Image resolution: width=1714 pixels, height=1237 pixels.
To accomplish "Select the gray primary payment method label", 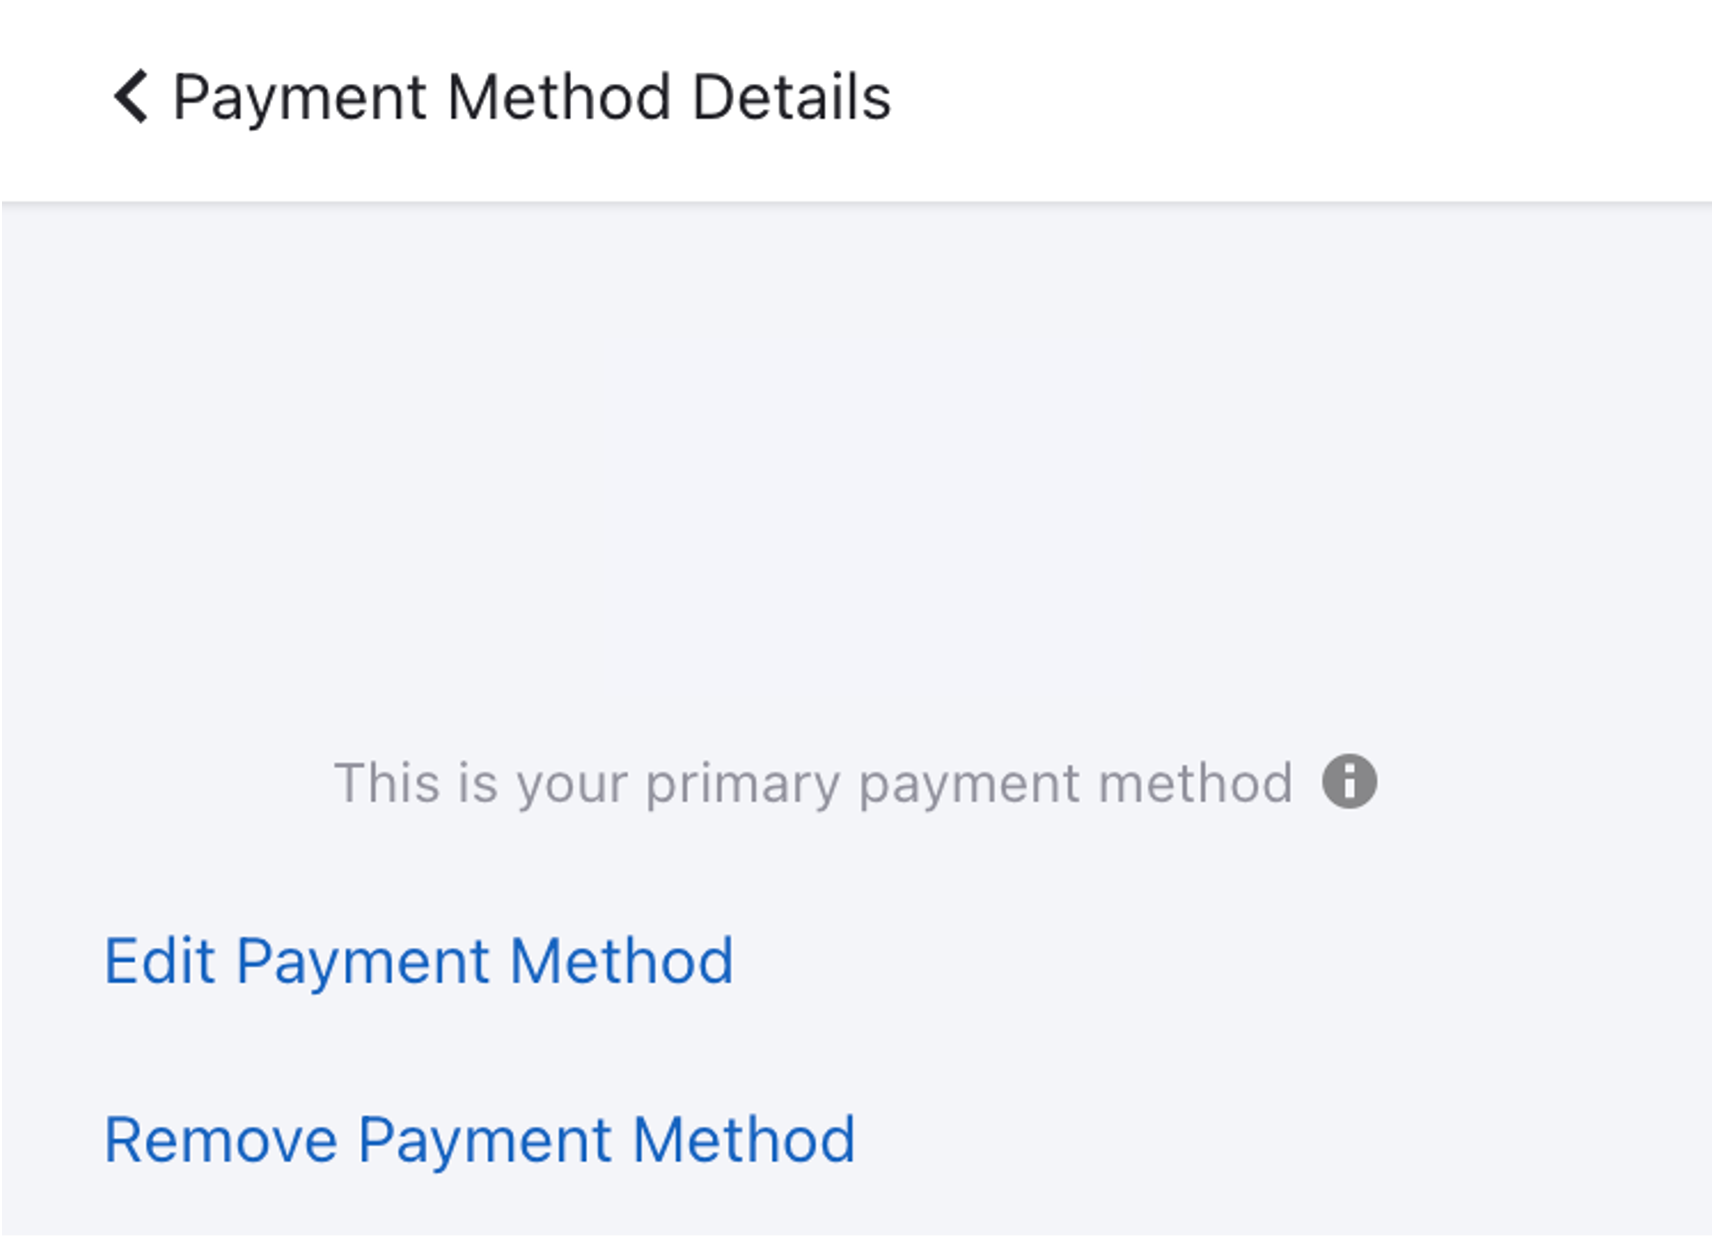I will [813, 782].
